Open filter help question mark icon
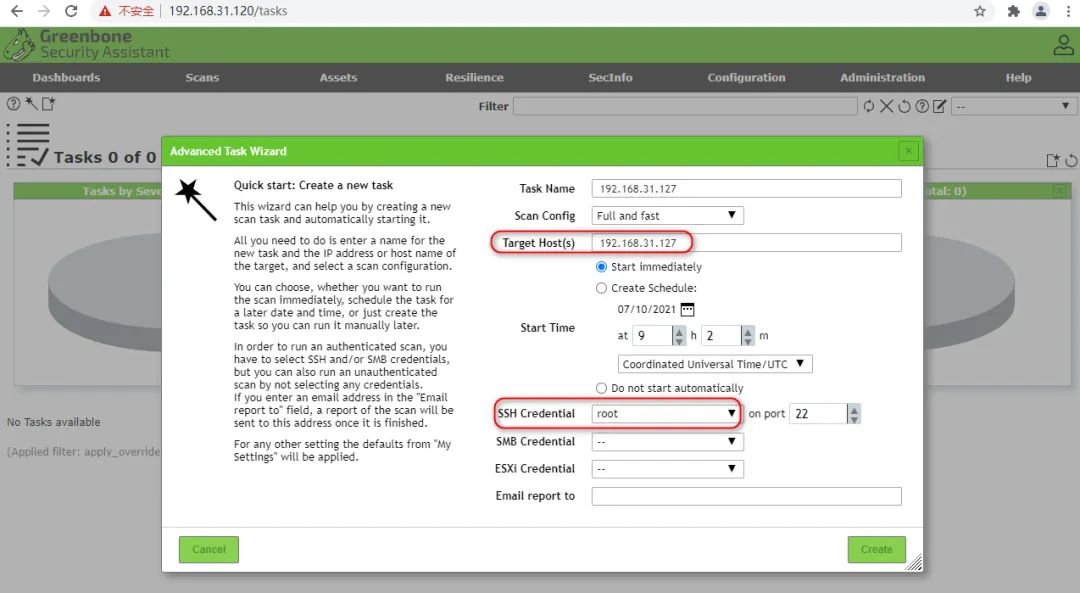The width and height of the screenshot is (1080, 593). 922,106
